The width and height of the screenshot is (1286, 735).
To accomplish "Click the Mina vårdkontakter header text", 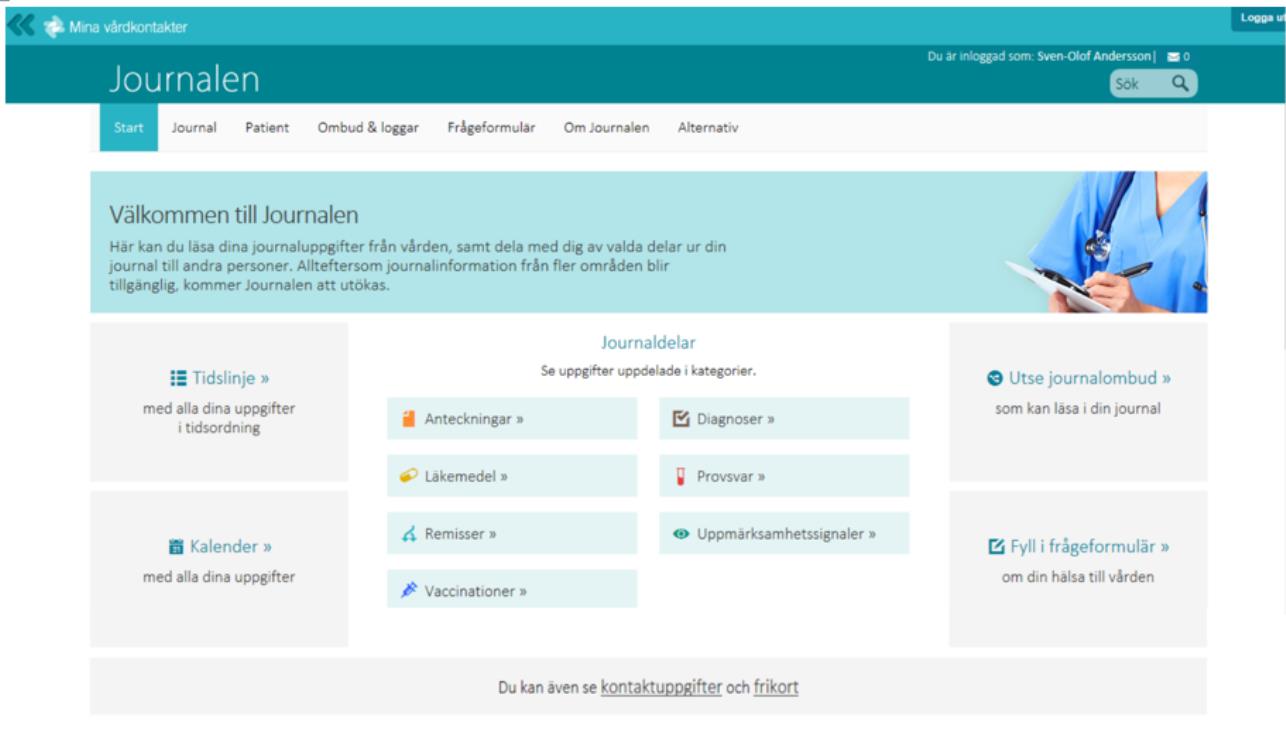I will (128, 28).
